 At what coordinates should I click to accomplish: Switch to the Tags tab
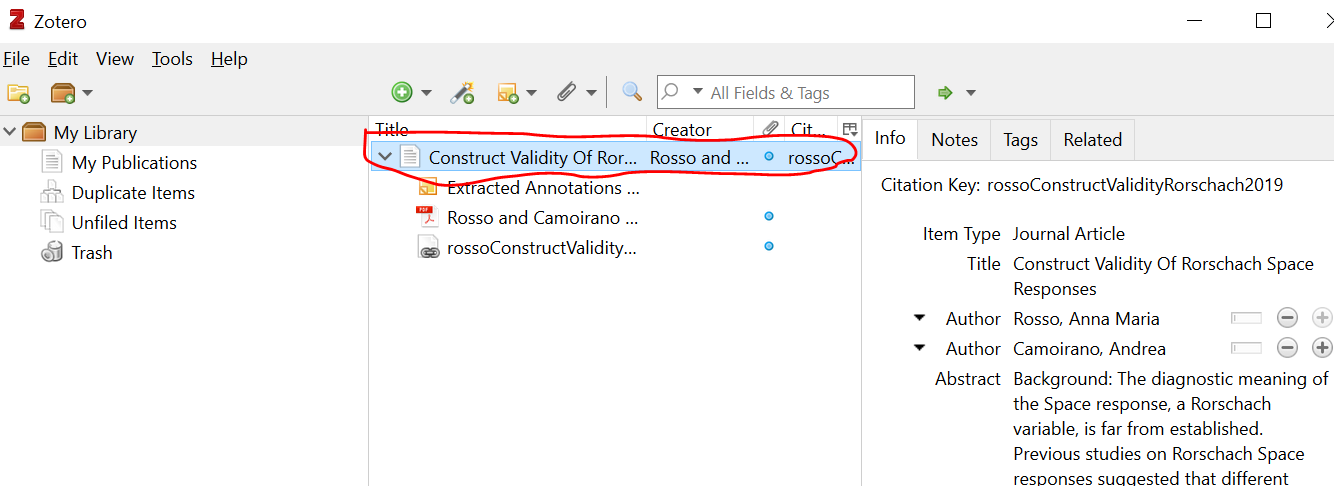1021,140
